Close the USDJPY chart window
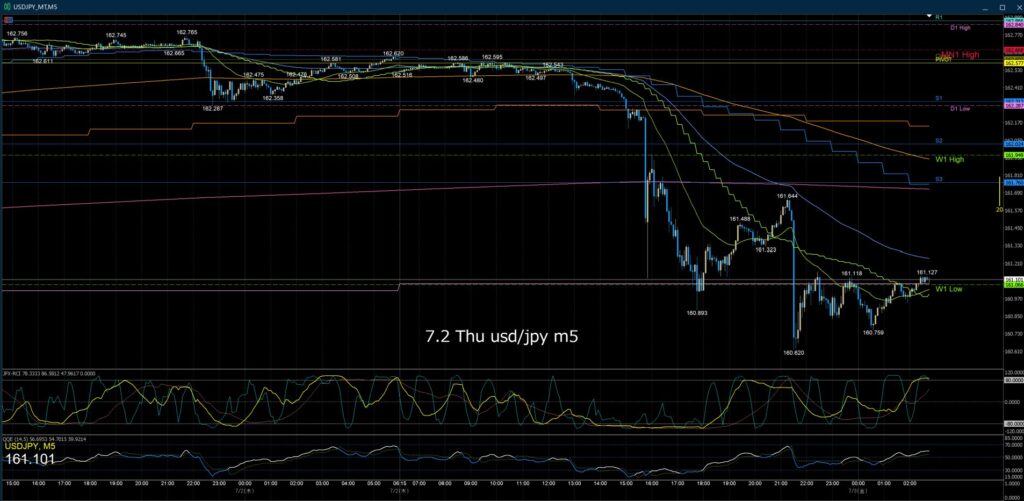Screen dimensions: 1024x501 tap(1017, 7)
